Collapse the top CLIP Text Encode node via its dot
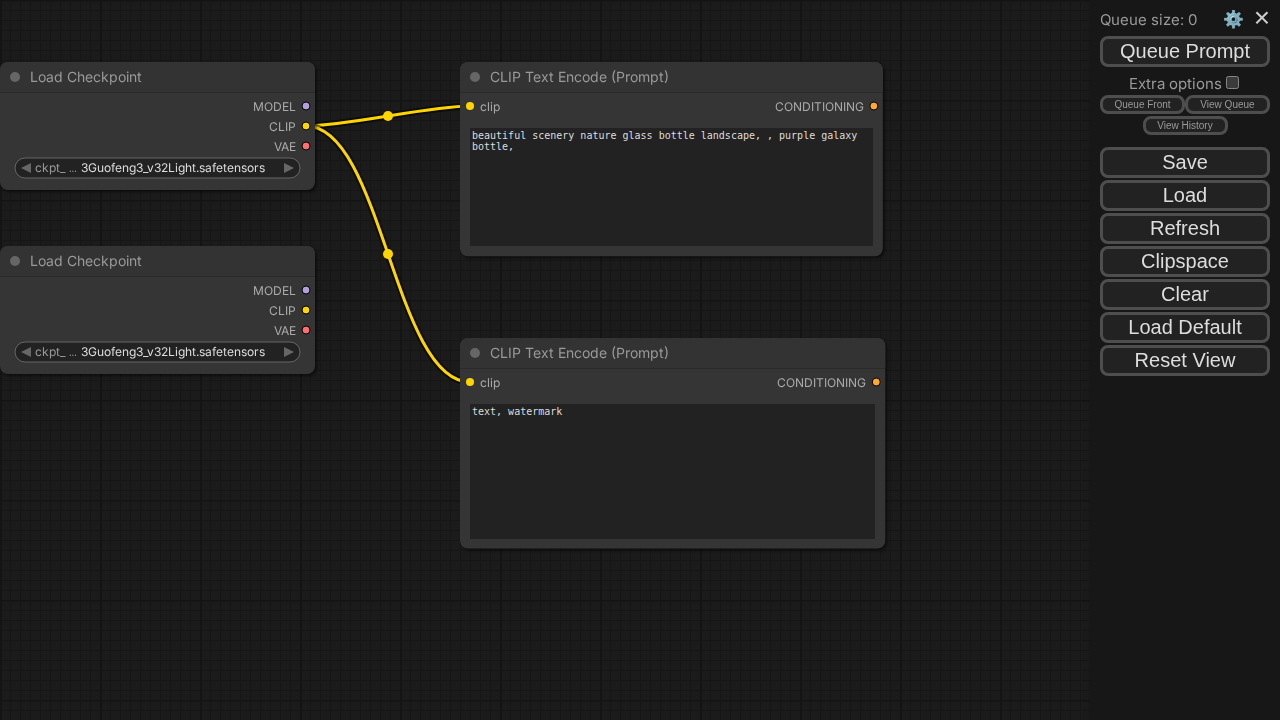The image size is (1280, 720). 475,77
